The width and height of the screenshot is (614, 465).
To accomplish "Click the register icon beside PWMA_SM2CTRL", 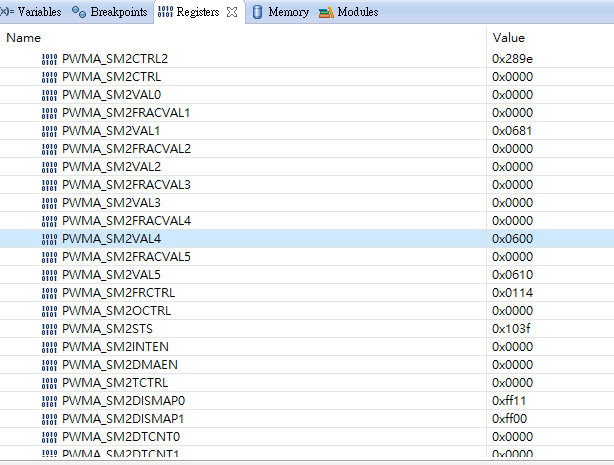I will click(49, 77).
